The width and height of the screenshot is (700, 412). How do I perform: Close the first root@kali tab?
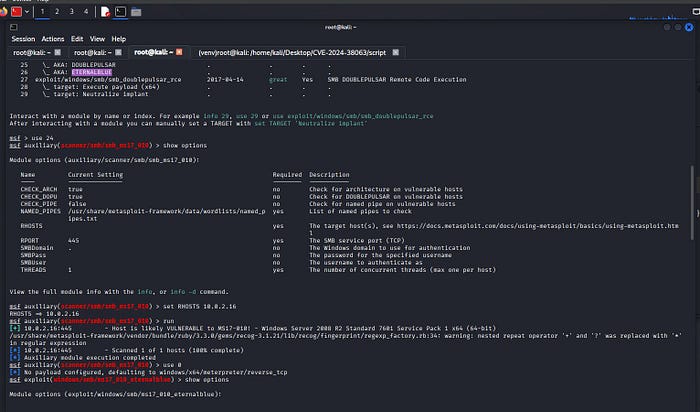pos(58,53)
